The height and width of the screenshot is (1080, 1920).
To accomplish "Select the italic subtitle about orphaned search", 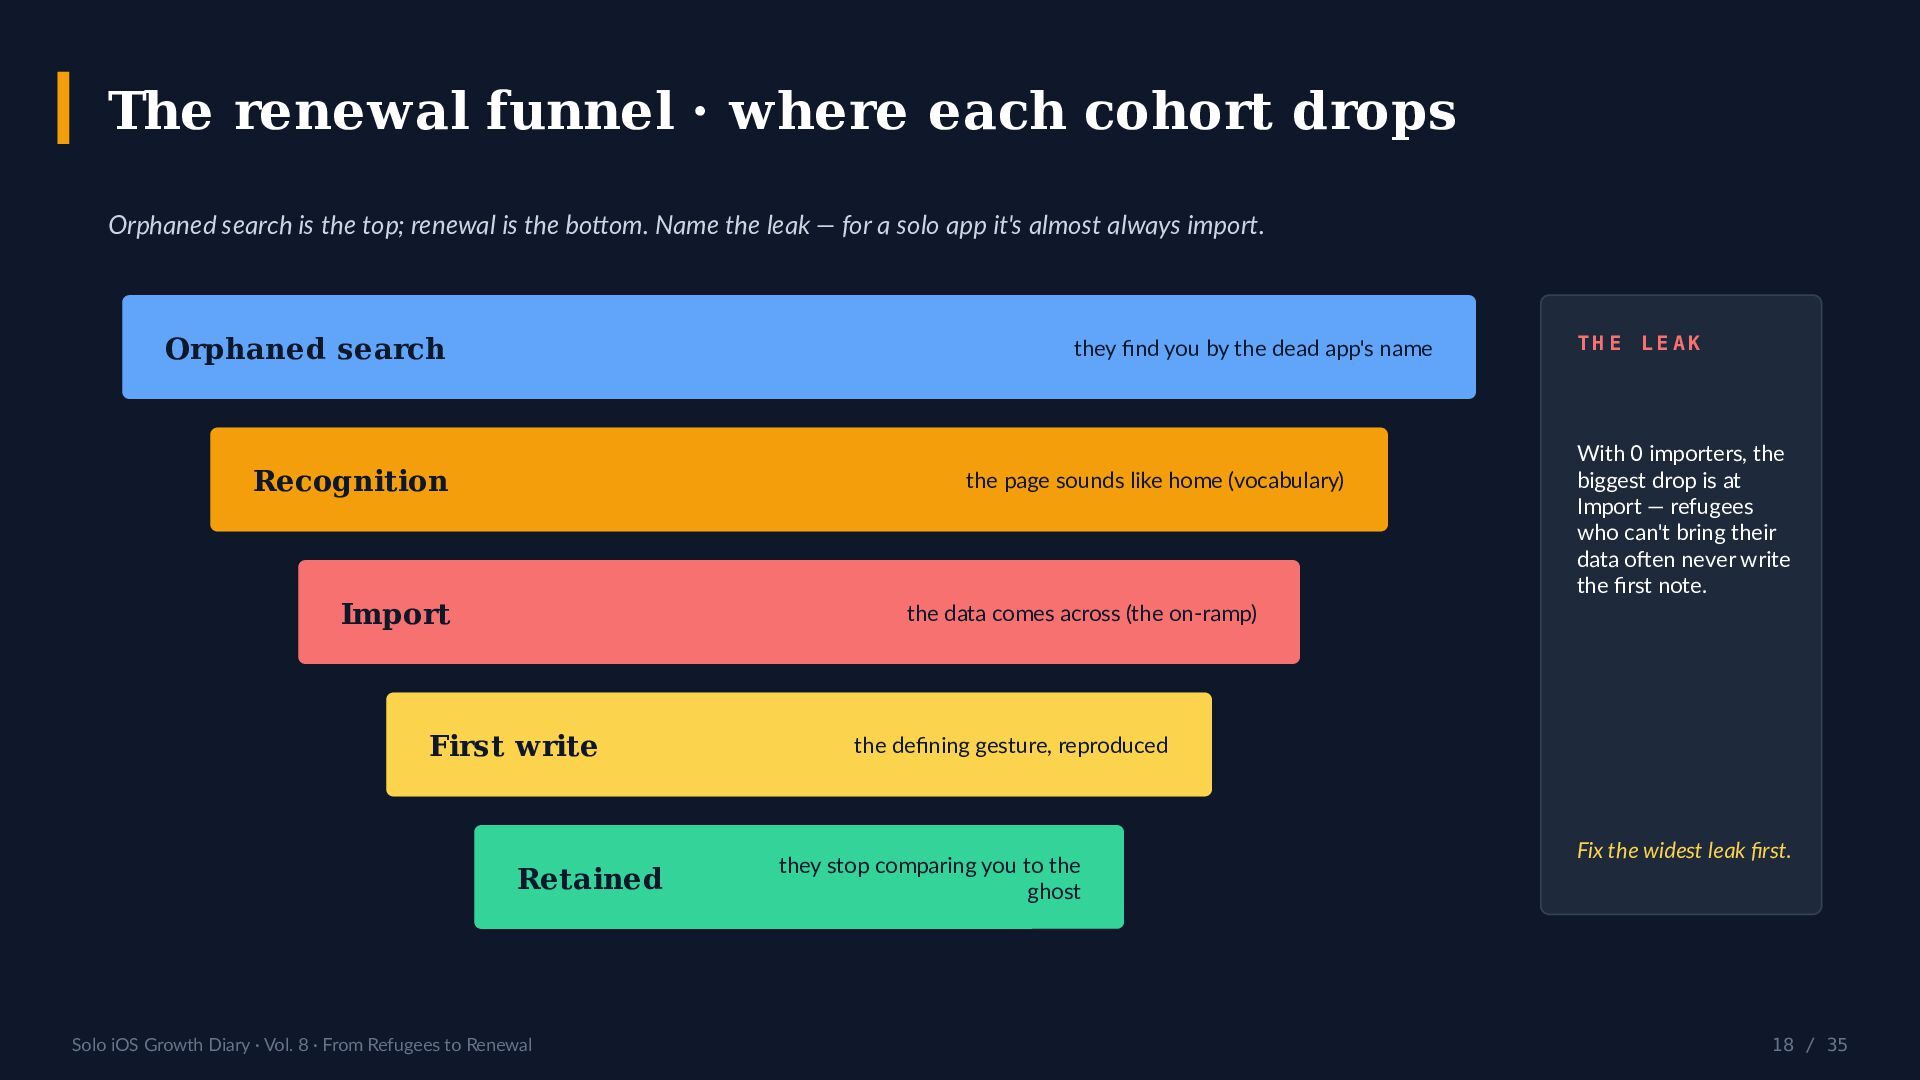I will point(686,225).
